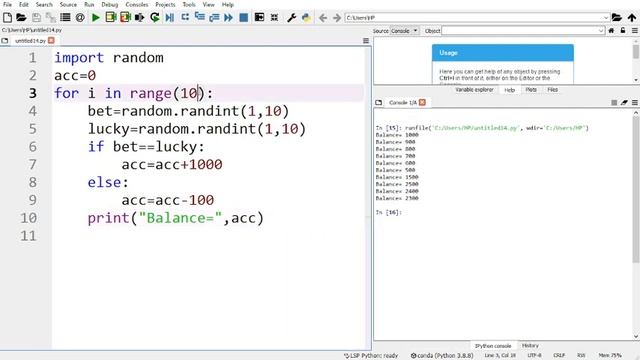This screenshot has width=640, height=360.
Task: Open the editor pane options menu
Action: [366, 41]
